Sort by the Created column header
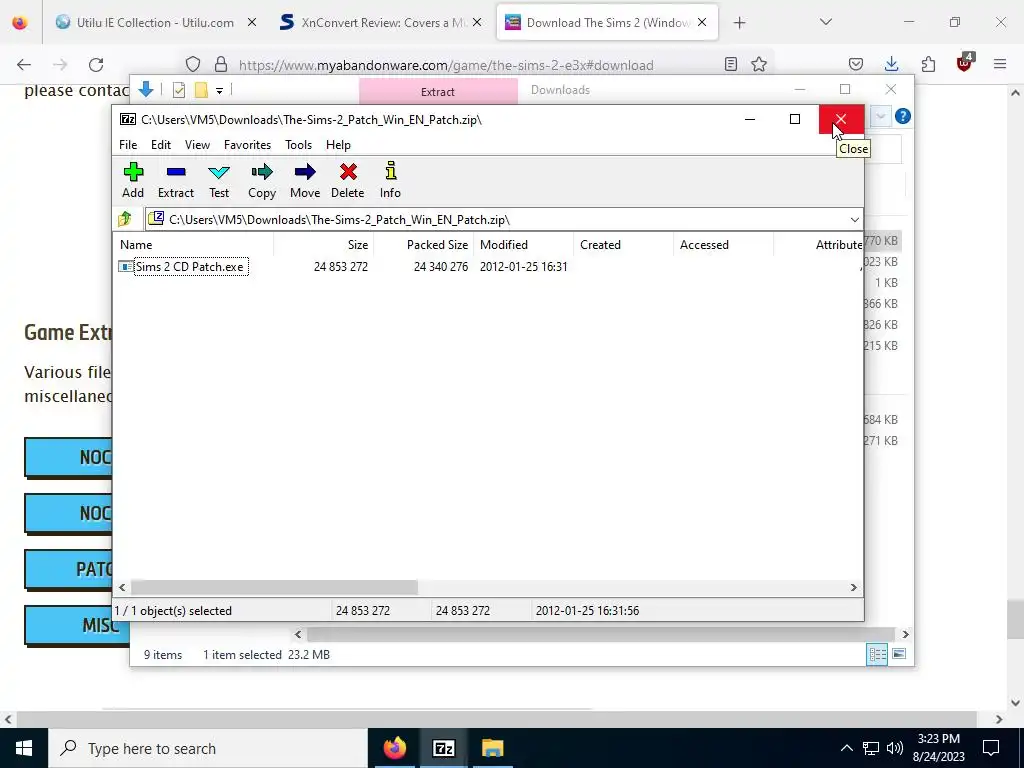Viewport: 1024px width, 768px height. 624,245
